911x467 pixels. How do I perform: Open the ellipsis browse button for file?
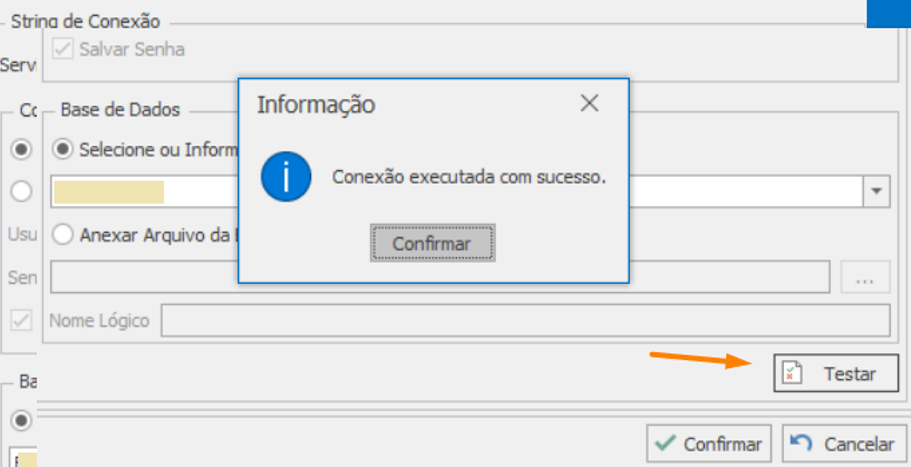coord(865,278)
